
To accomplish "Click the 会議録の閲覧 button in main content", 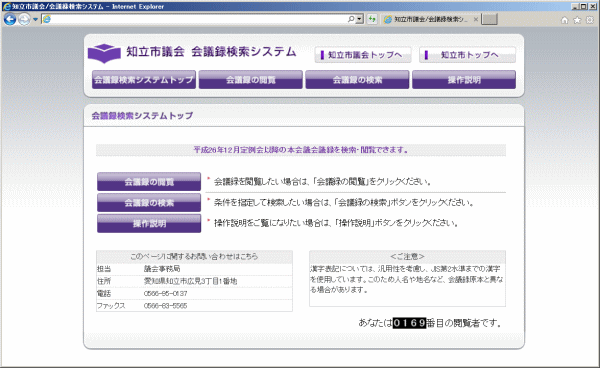I will click(x=149, y=182).
